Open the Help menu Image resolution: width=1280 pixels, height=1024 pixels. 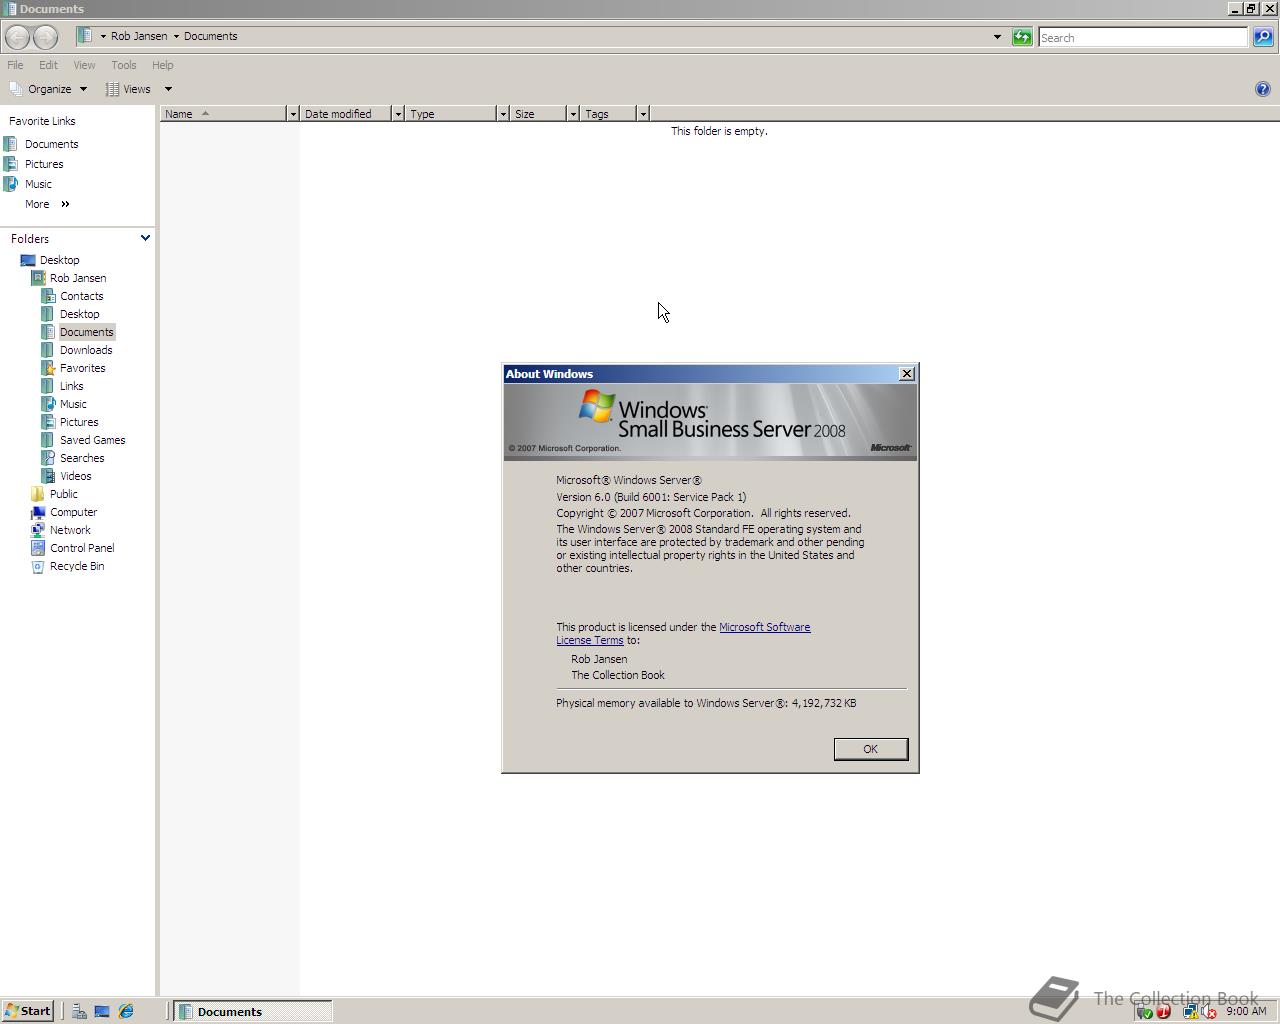click(x=162, y=65)
